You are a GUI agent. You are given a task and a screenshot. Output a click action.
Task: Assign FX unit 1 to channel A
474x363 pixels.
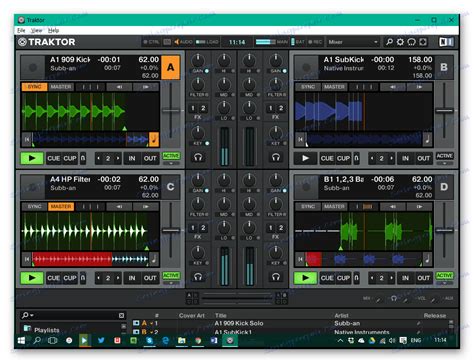[193, 108]
